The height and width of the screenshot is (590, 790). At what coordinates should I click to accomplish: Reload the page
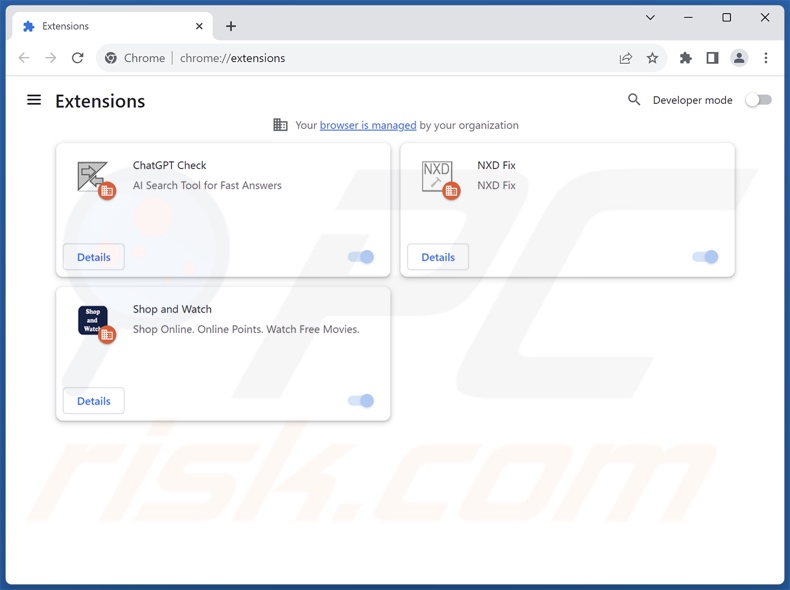tap(77, 58)
